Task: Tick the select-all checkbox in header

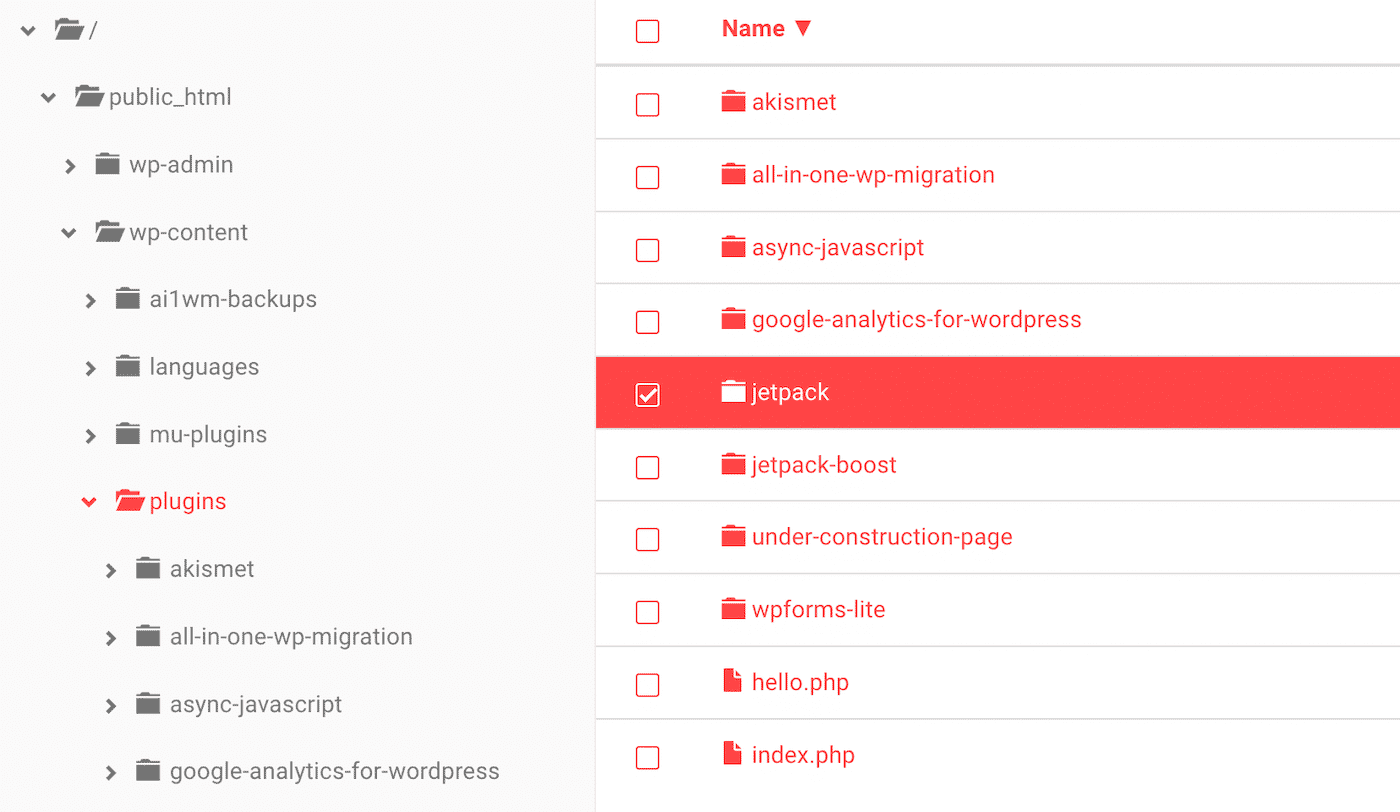Action: [648, 31]
